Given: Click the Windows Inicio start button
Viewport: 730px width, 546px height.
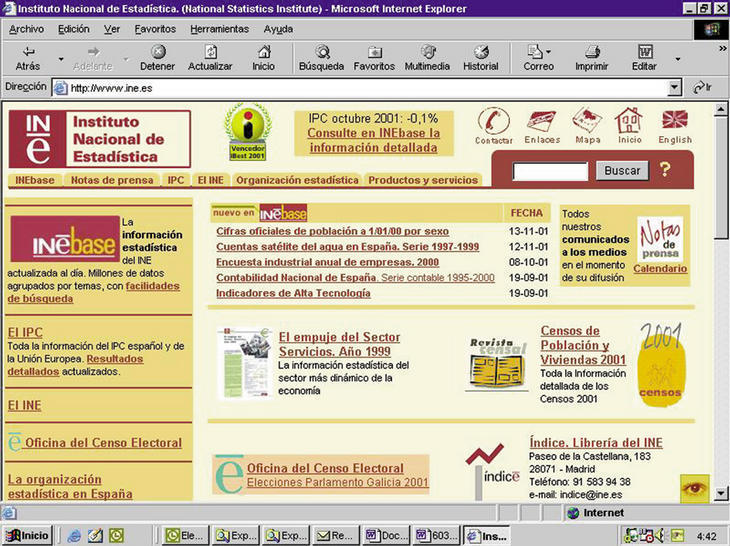Looking at the screenshot, I should 28,535.
